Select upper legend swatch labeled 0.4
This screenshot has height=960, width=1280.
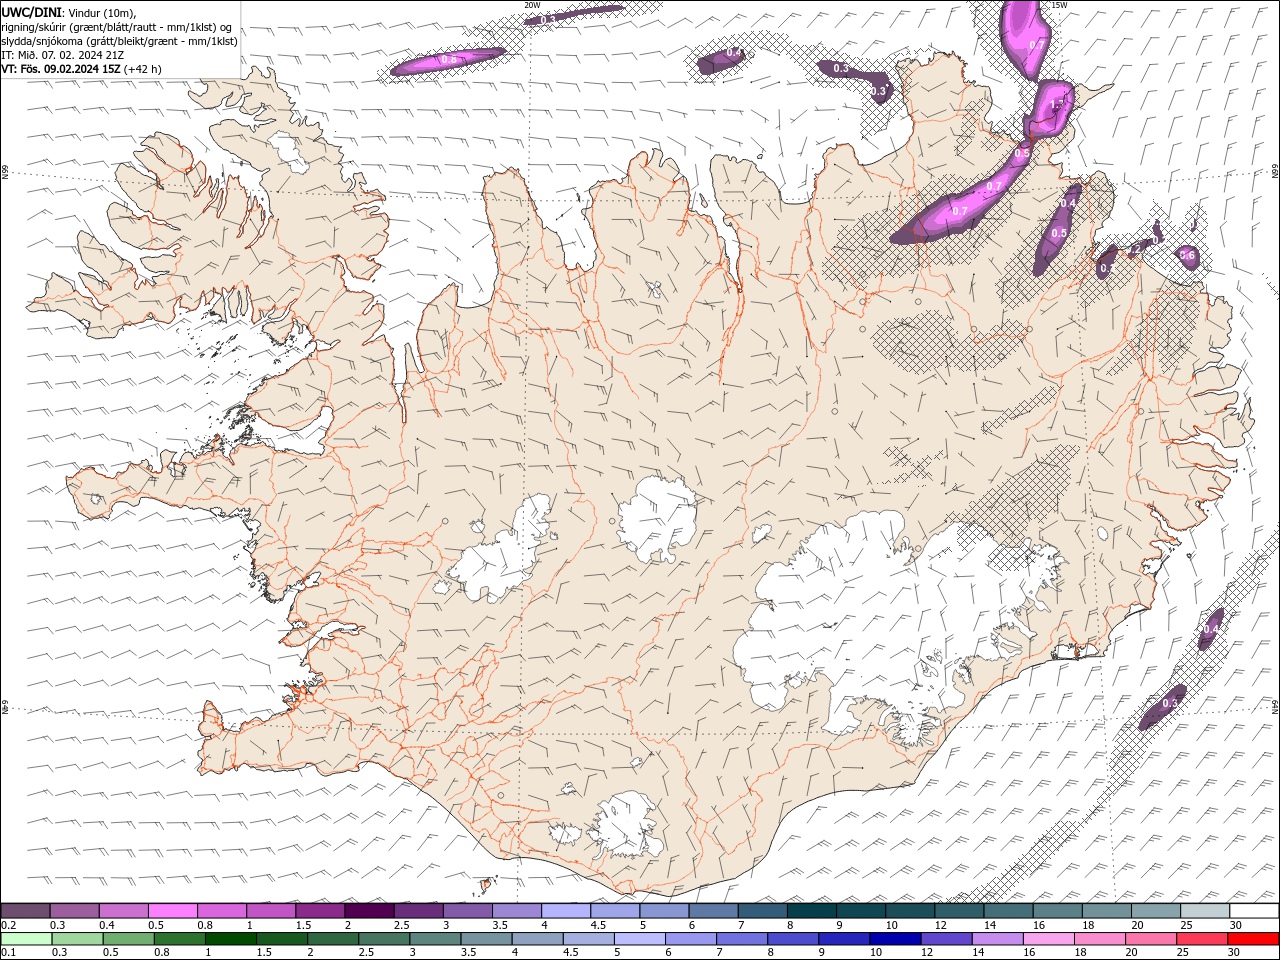tap(123, 911)
